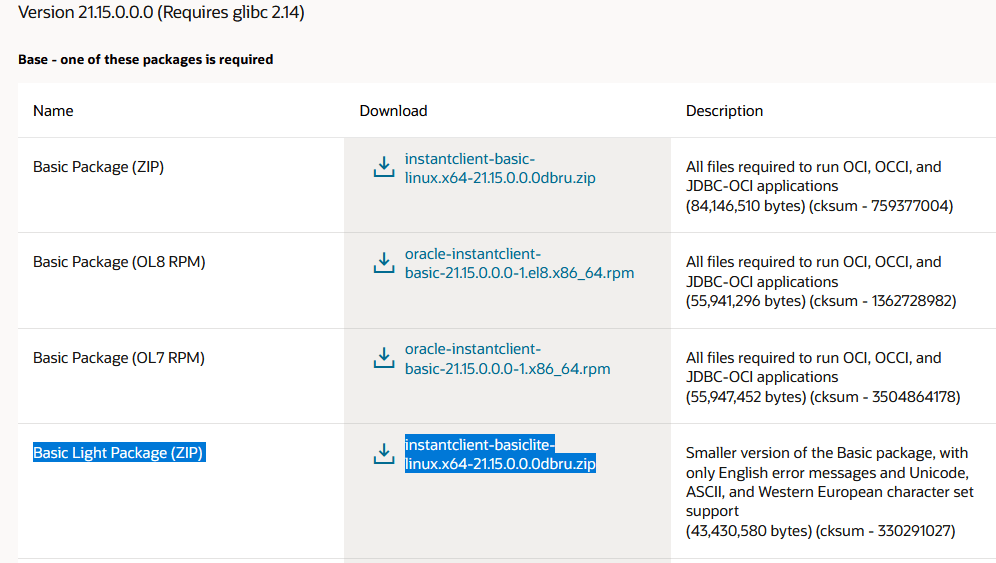This screenshot has width=996, height=563.
Task: Click download icon for OL7 RPM package
Action: (384, 358)
